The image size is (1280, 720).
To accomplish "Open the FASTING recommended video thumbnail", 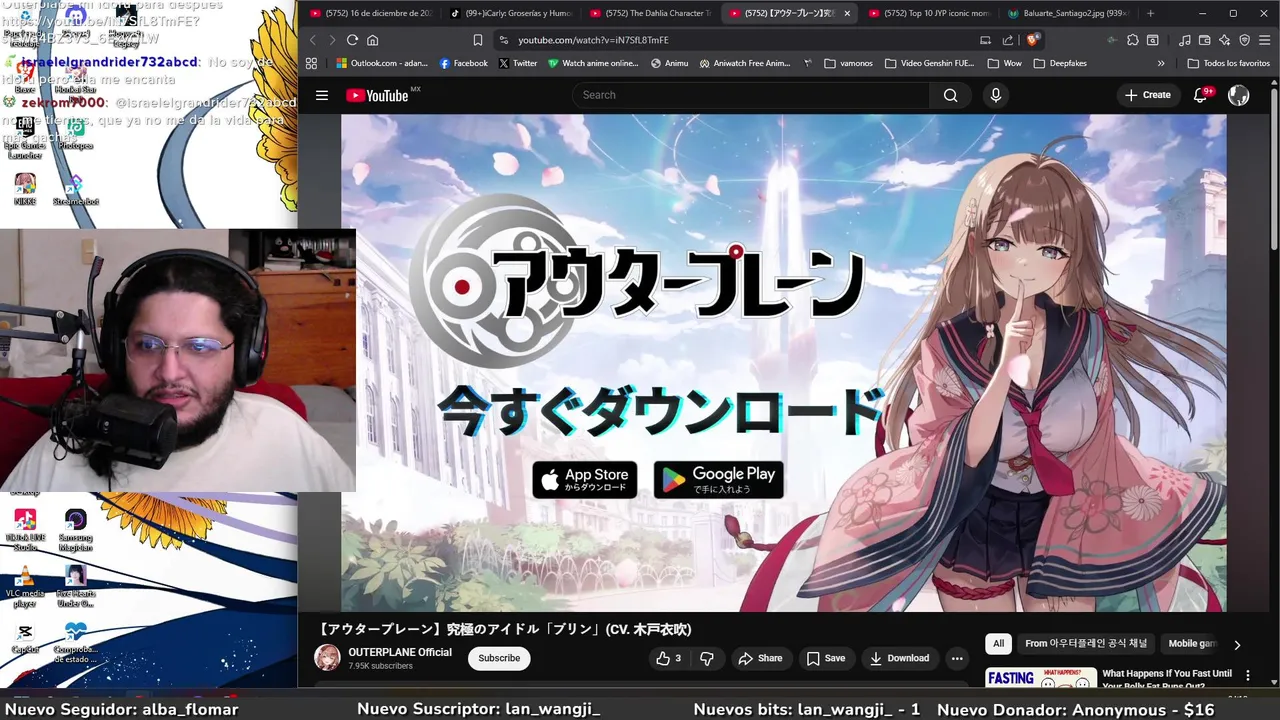I will point(1041,678).
